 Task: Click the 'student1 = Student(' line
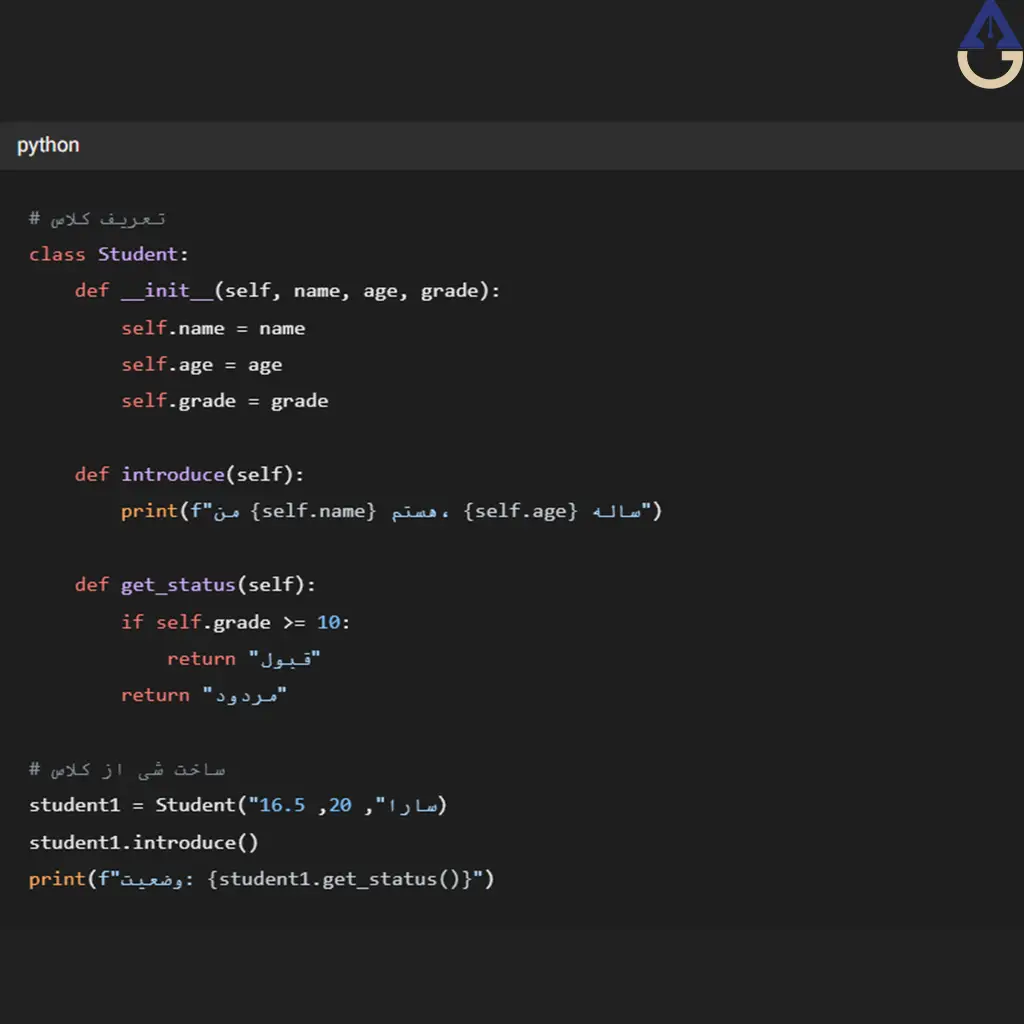coord(238,805)
